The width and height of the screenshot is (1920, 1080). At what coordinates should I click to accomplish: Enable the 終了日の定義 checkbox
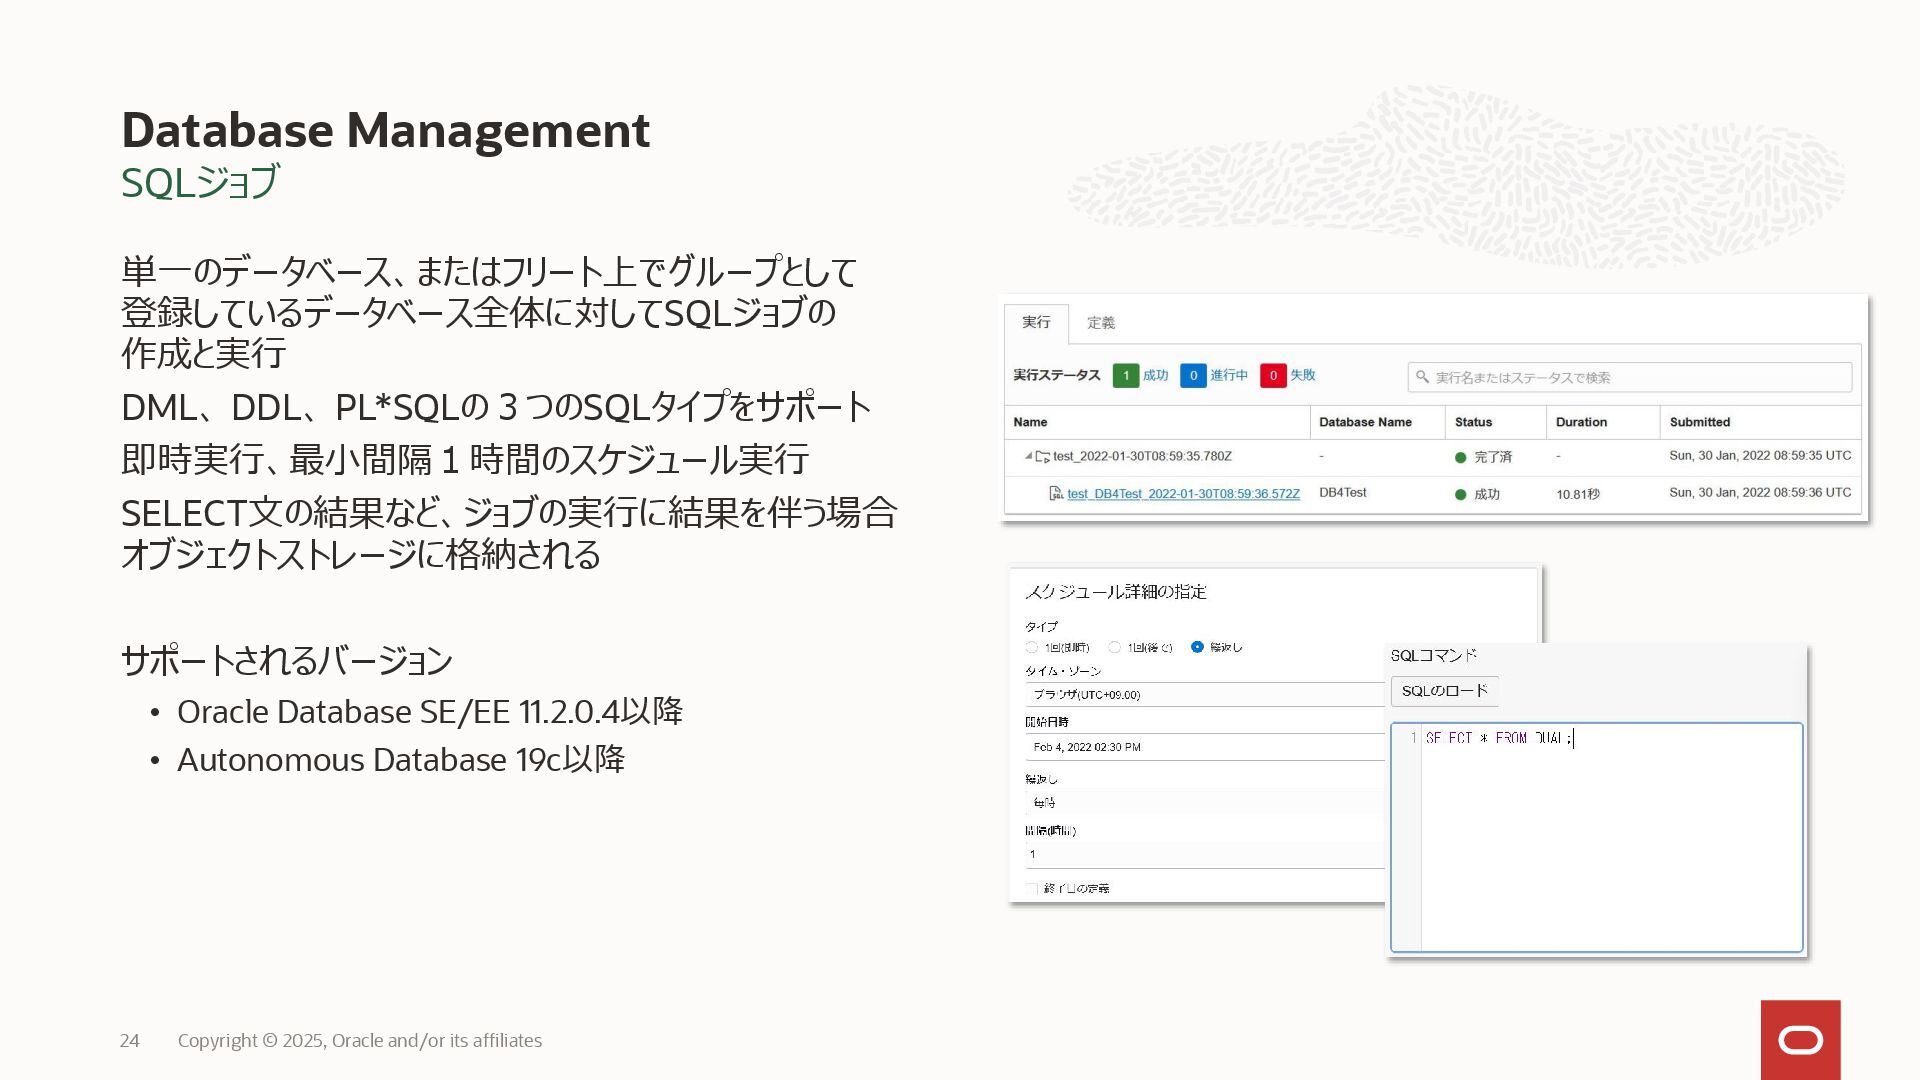tap(1031, 888)
